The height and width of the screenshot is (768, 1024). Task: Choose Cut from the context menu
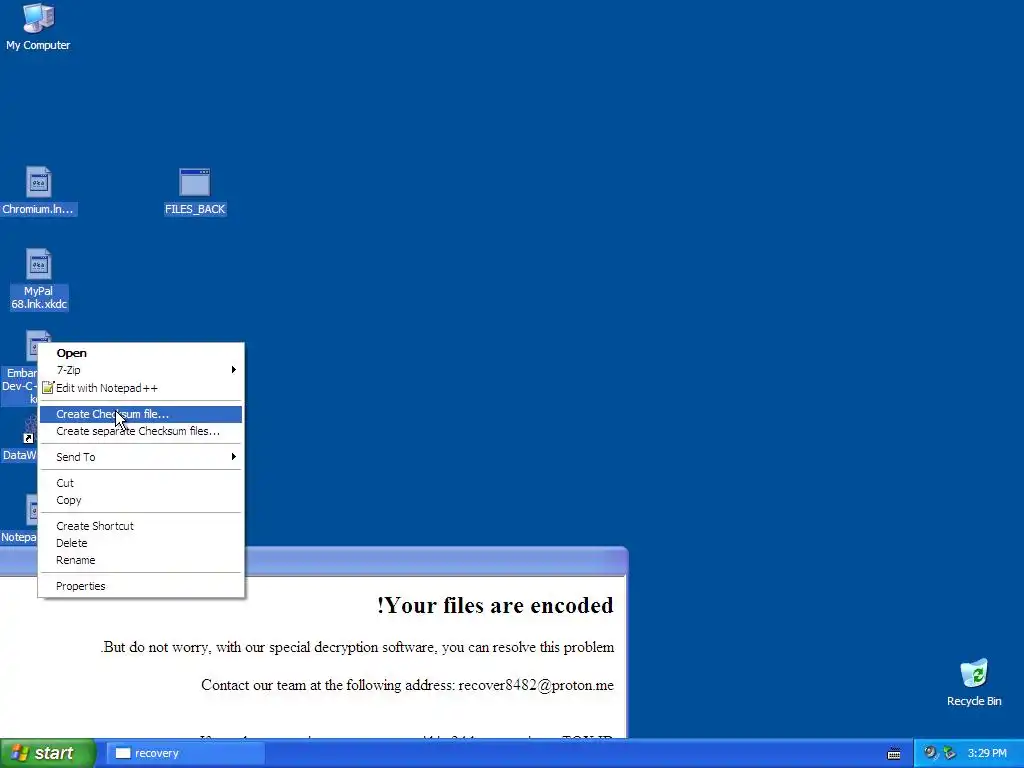coord(141,483)
